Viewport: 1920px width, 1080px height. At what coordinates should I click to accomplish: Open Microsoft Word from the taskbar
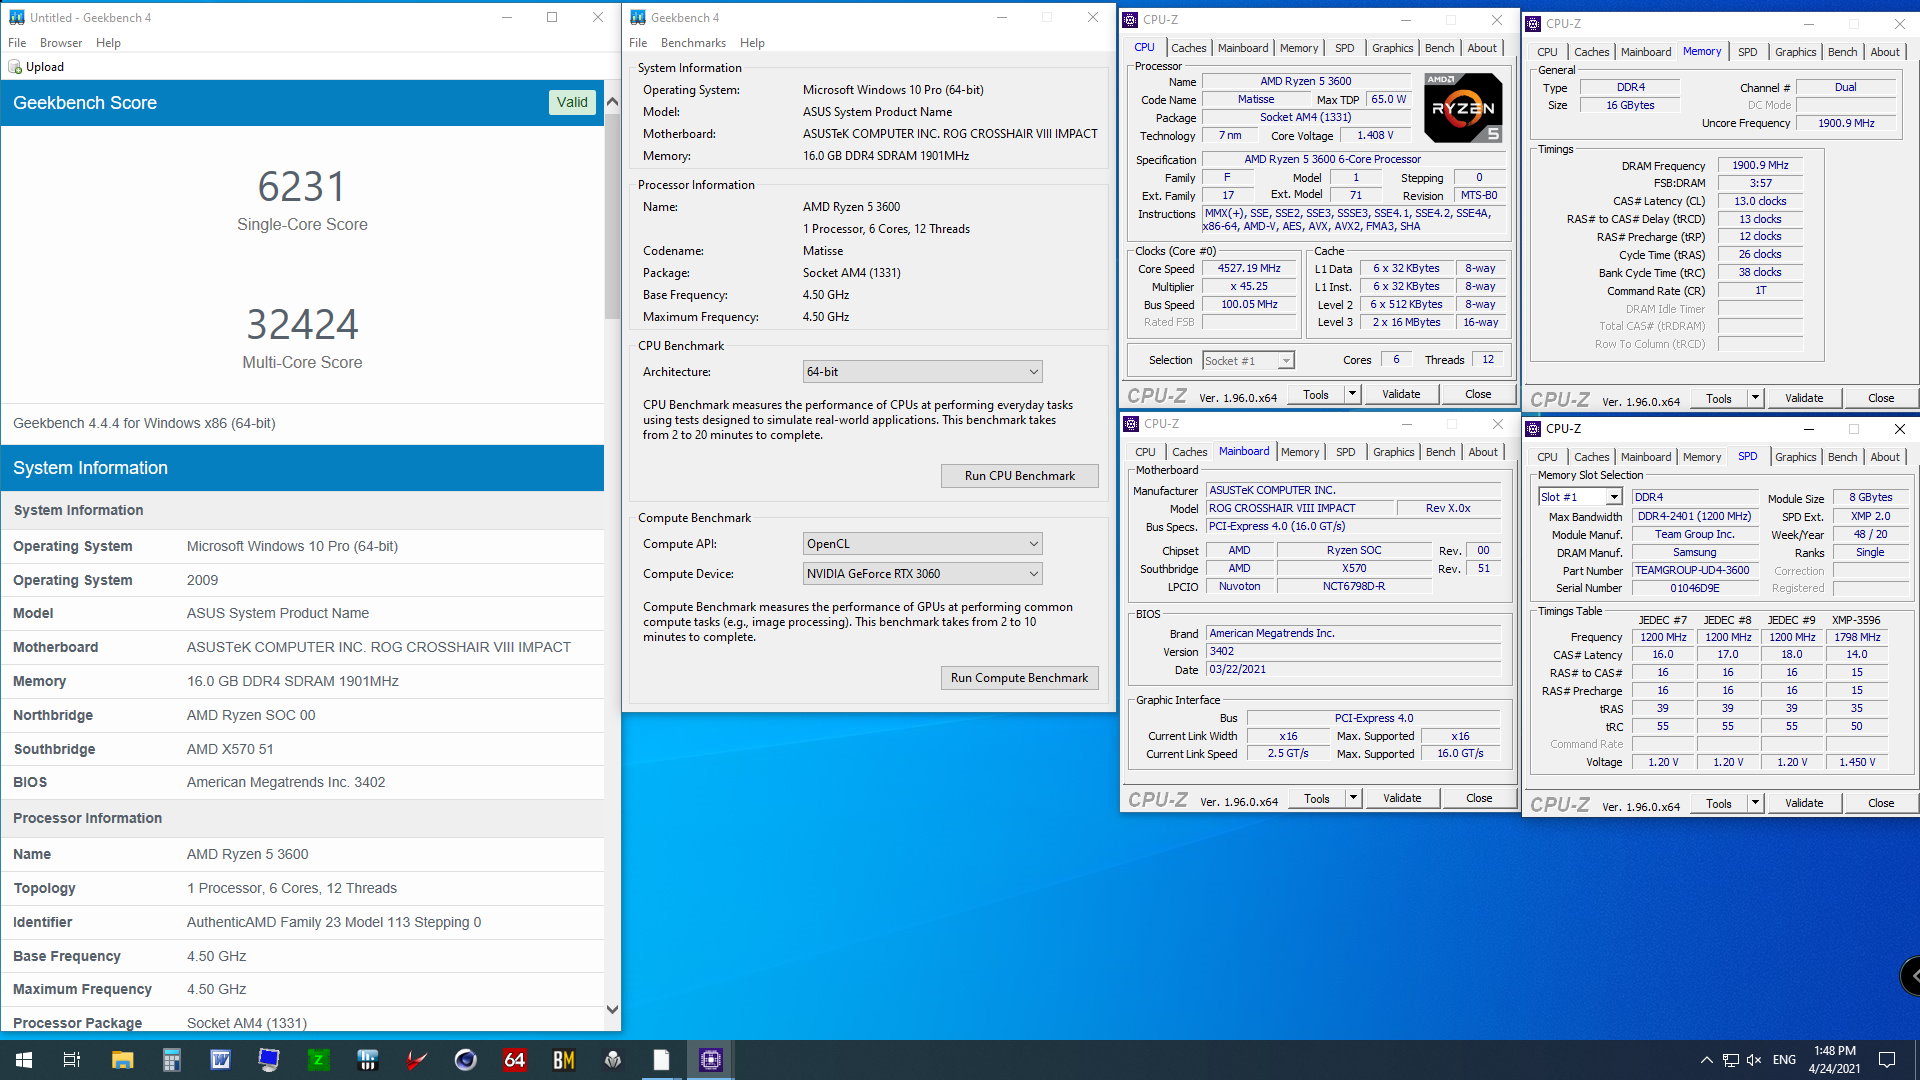point(220,1060)
